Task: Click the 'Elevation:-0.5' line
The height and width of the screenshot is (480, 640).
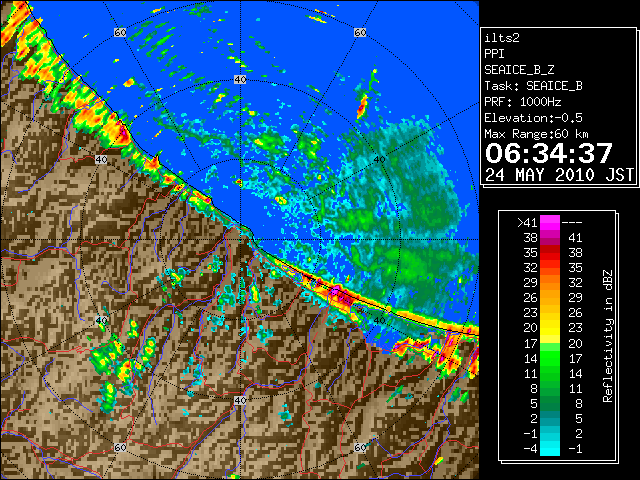Action: [x=533, y=118]
